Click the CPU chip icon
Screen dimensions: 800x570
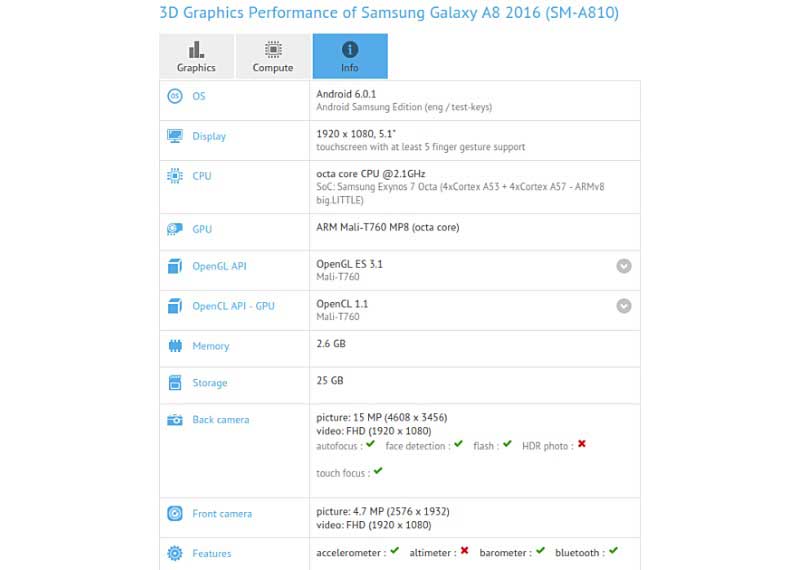click(175, 176)
